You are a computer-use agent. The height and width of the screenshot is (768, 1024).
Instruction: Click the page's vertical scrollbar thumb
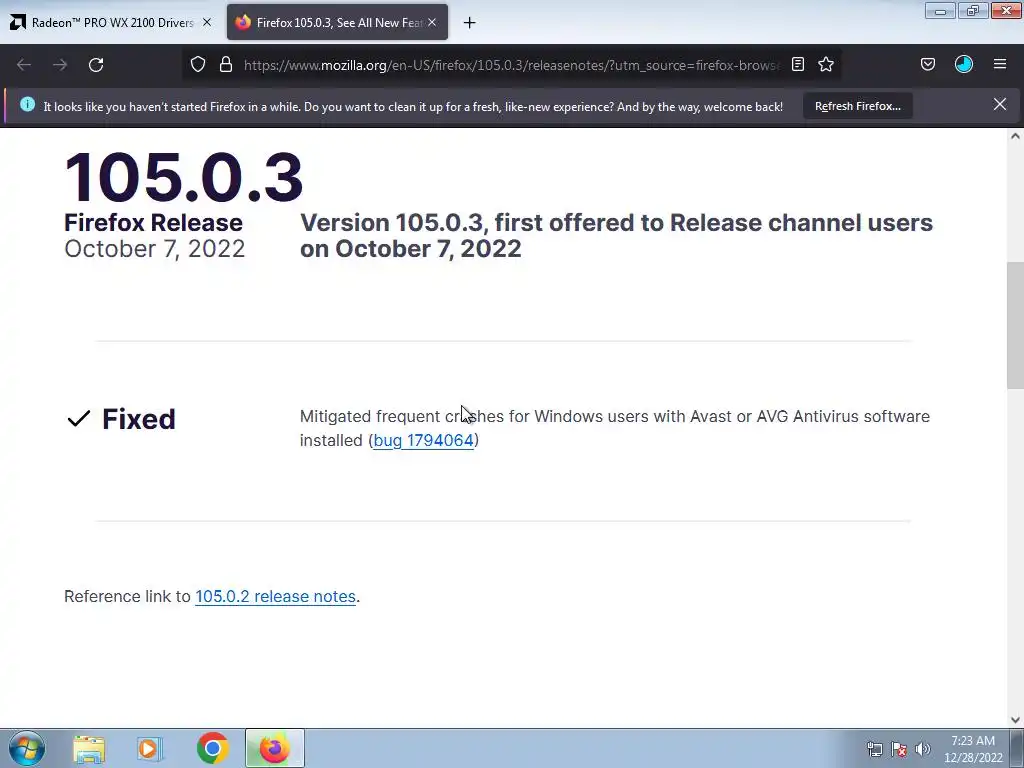coord(1015,325)
